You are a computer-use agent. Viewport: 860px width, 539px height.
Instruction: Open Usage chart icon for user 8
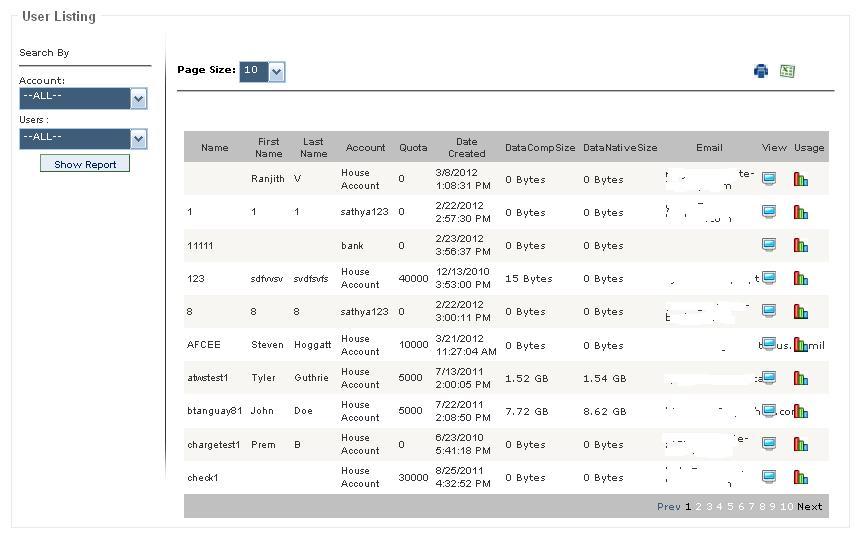pyautogui.click(x=801, y=311)
